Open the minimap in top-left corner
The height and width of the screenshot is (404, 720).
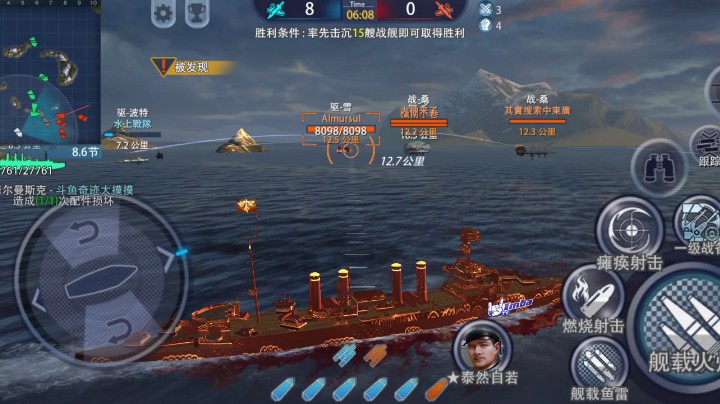pyautogui.click(x=51, y=73)
